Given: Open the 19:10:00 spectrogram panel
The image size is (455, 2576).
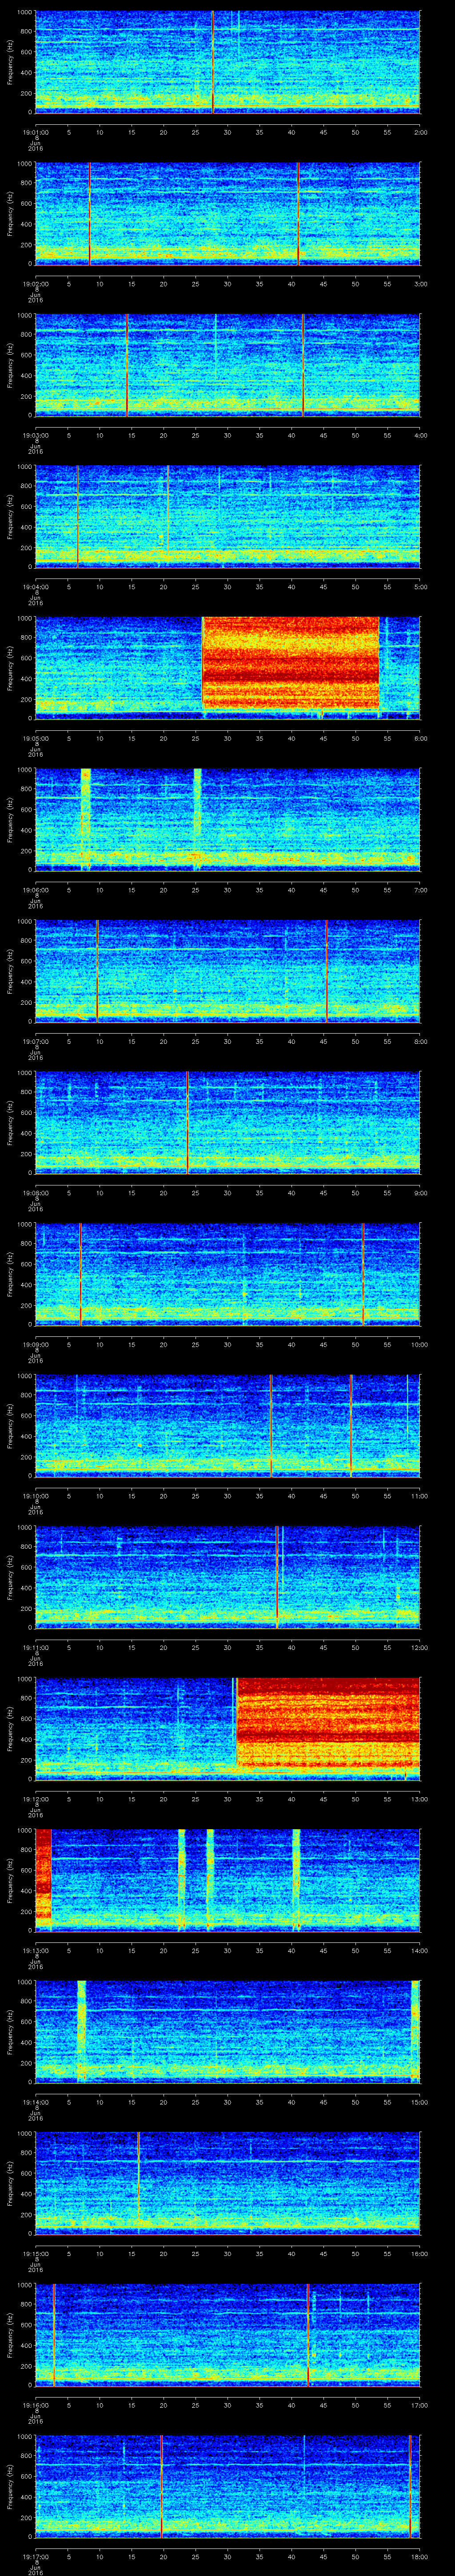Looking at the screenshot, I should coord(228,1425).
